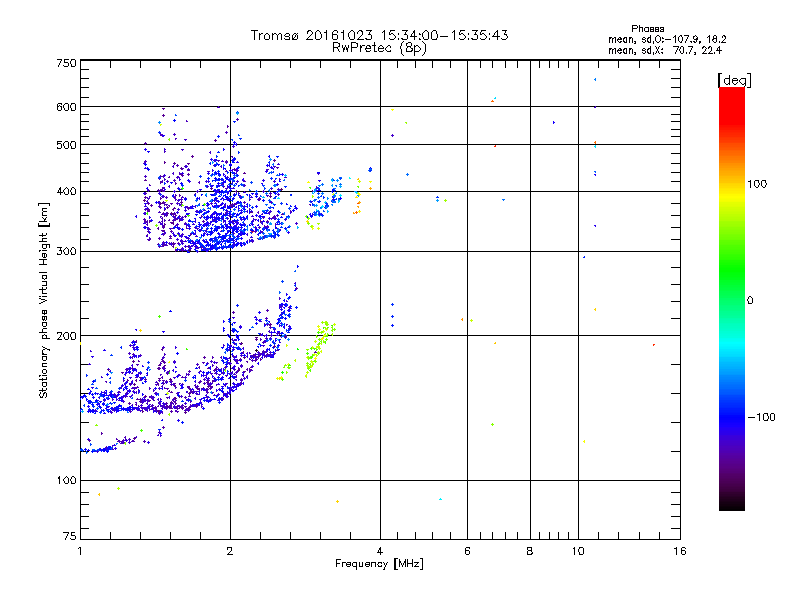The width and height of the screenshot is (800, 600).
Task: Click the y-axis tick label "500"
Action: click(66, 145)
